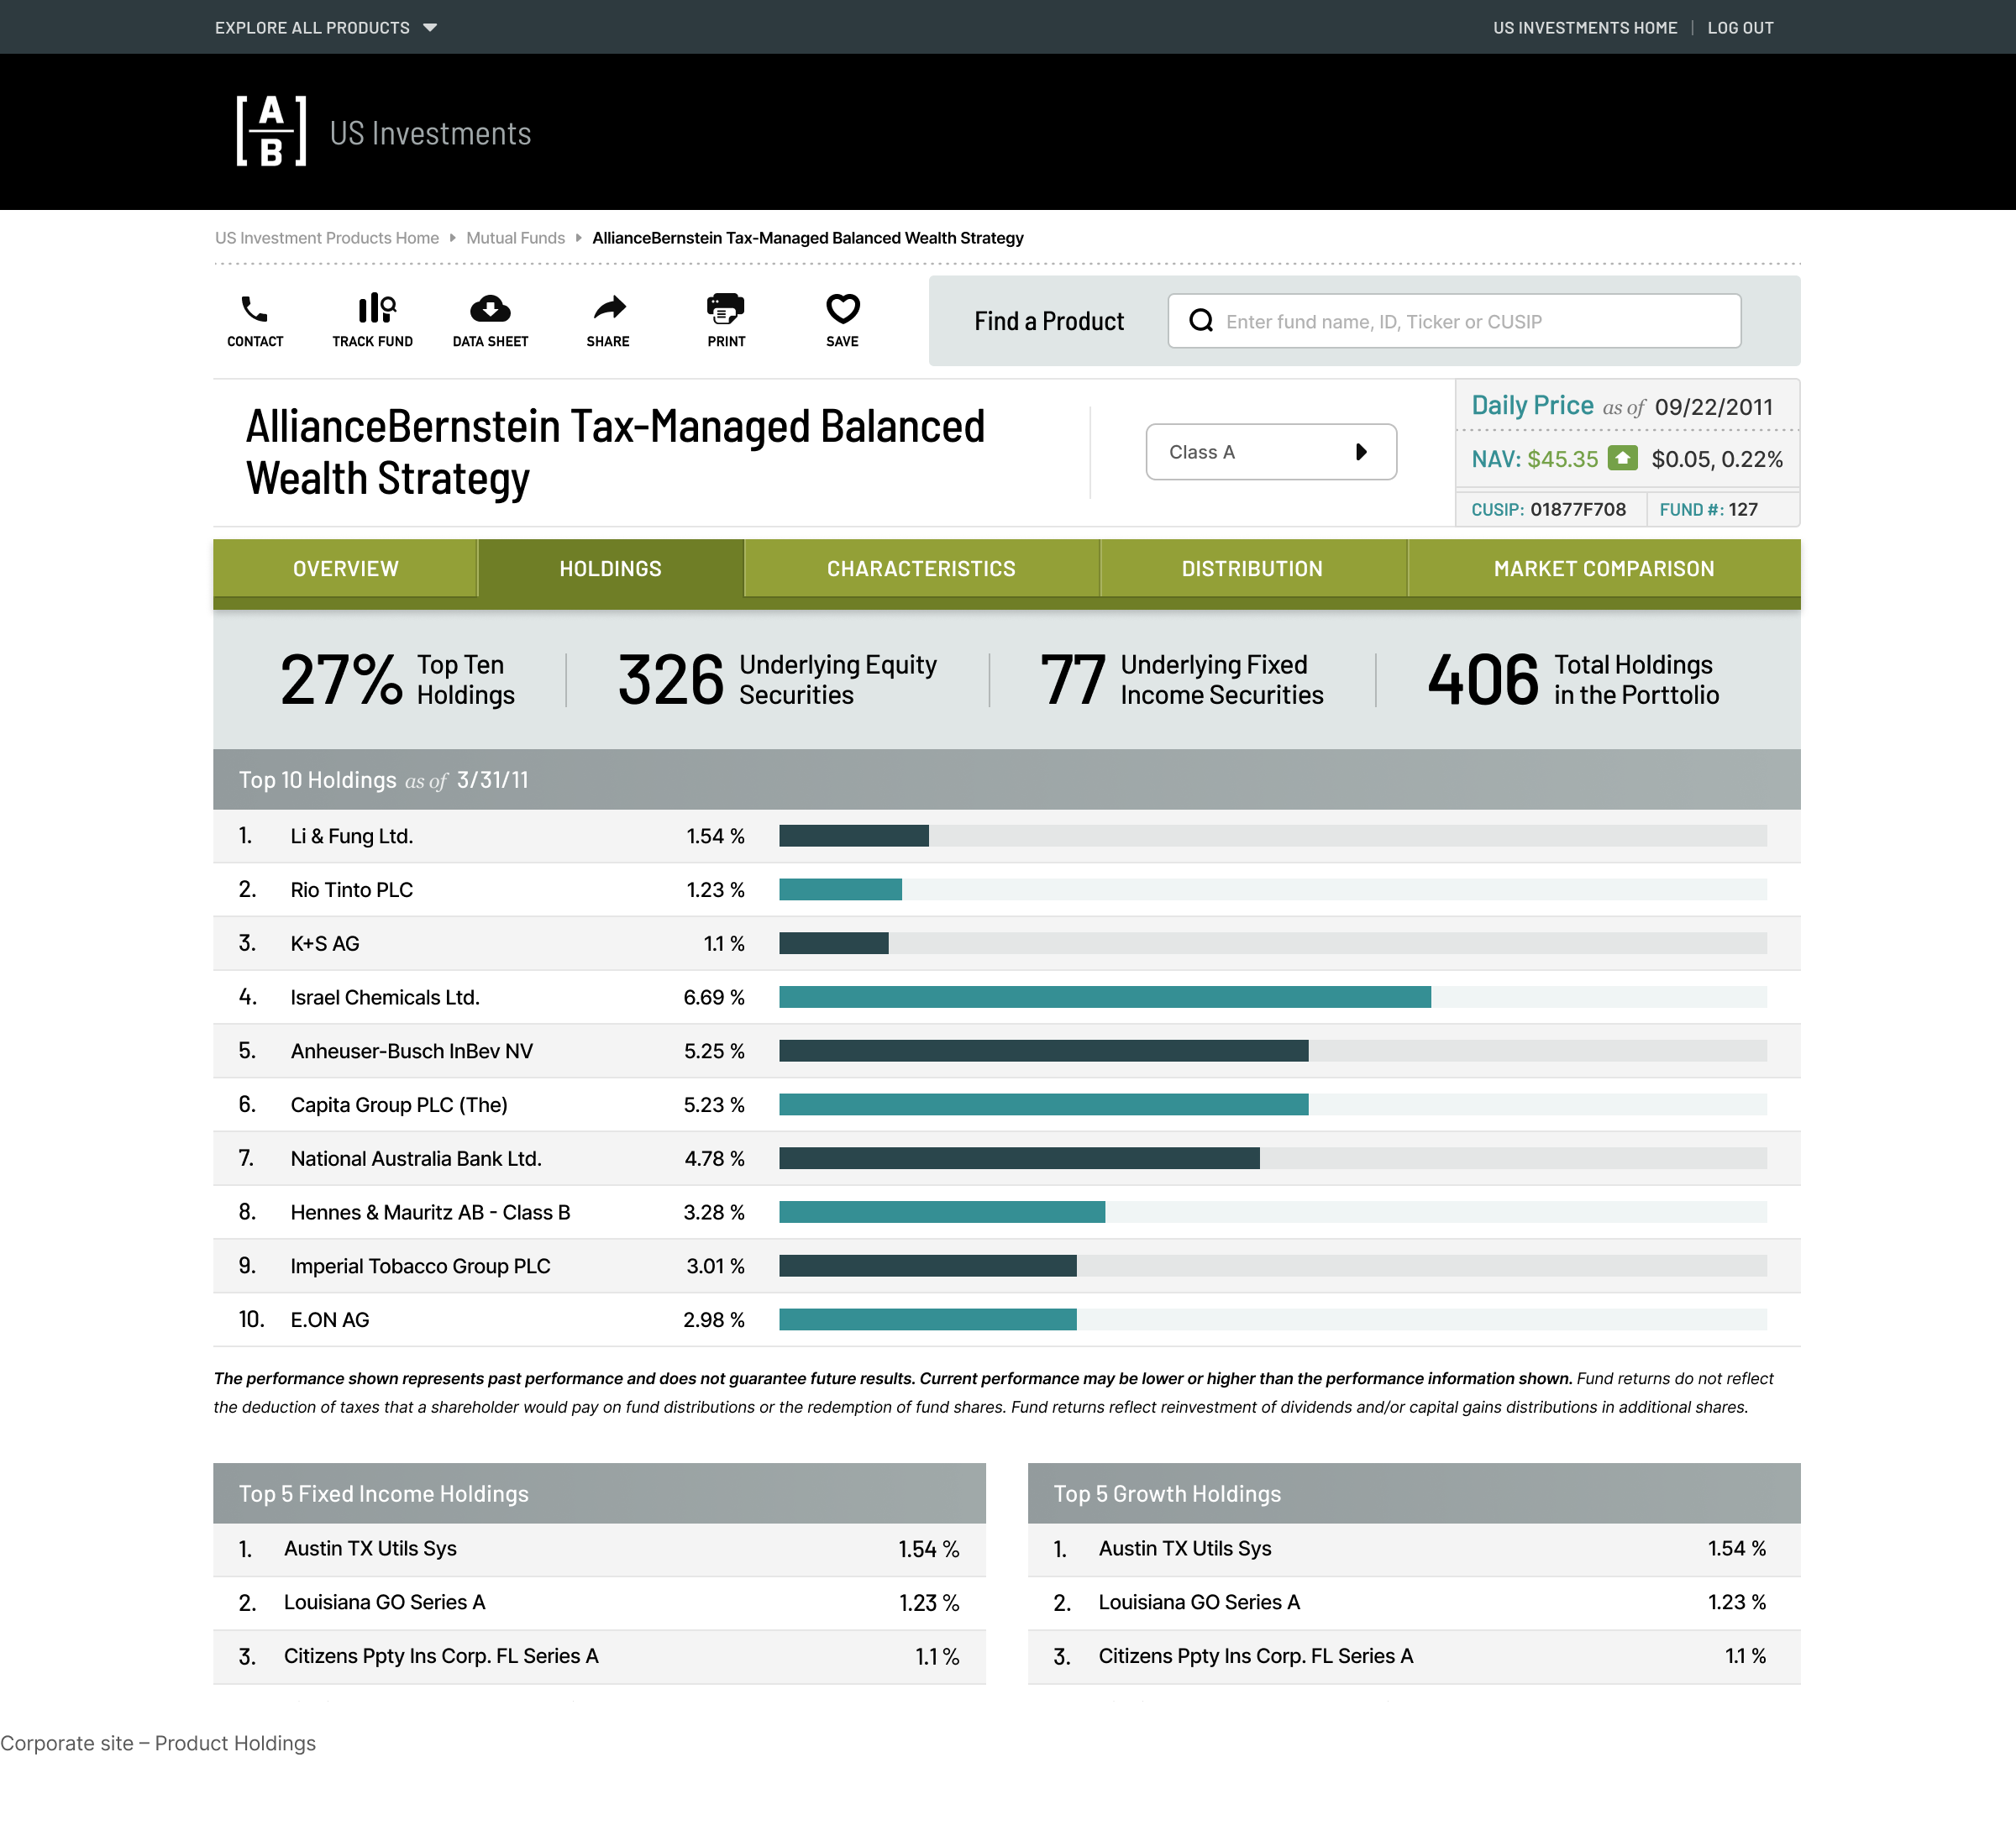The width and height of the screenshot is (2016, 1836).
Task: Click the Top 5 Growth Holdings header
Action: pyautogui.click(x=1414, y=1493)
